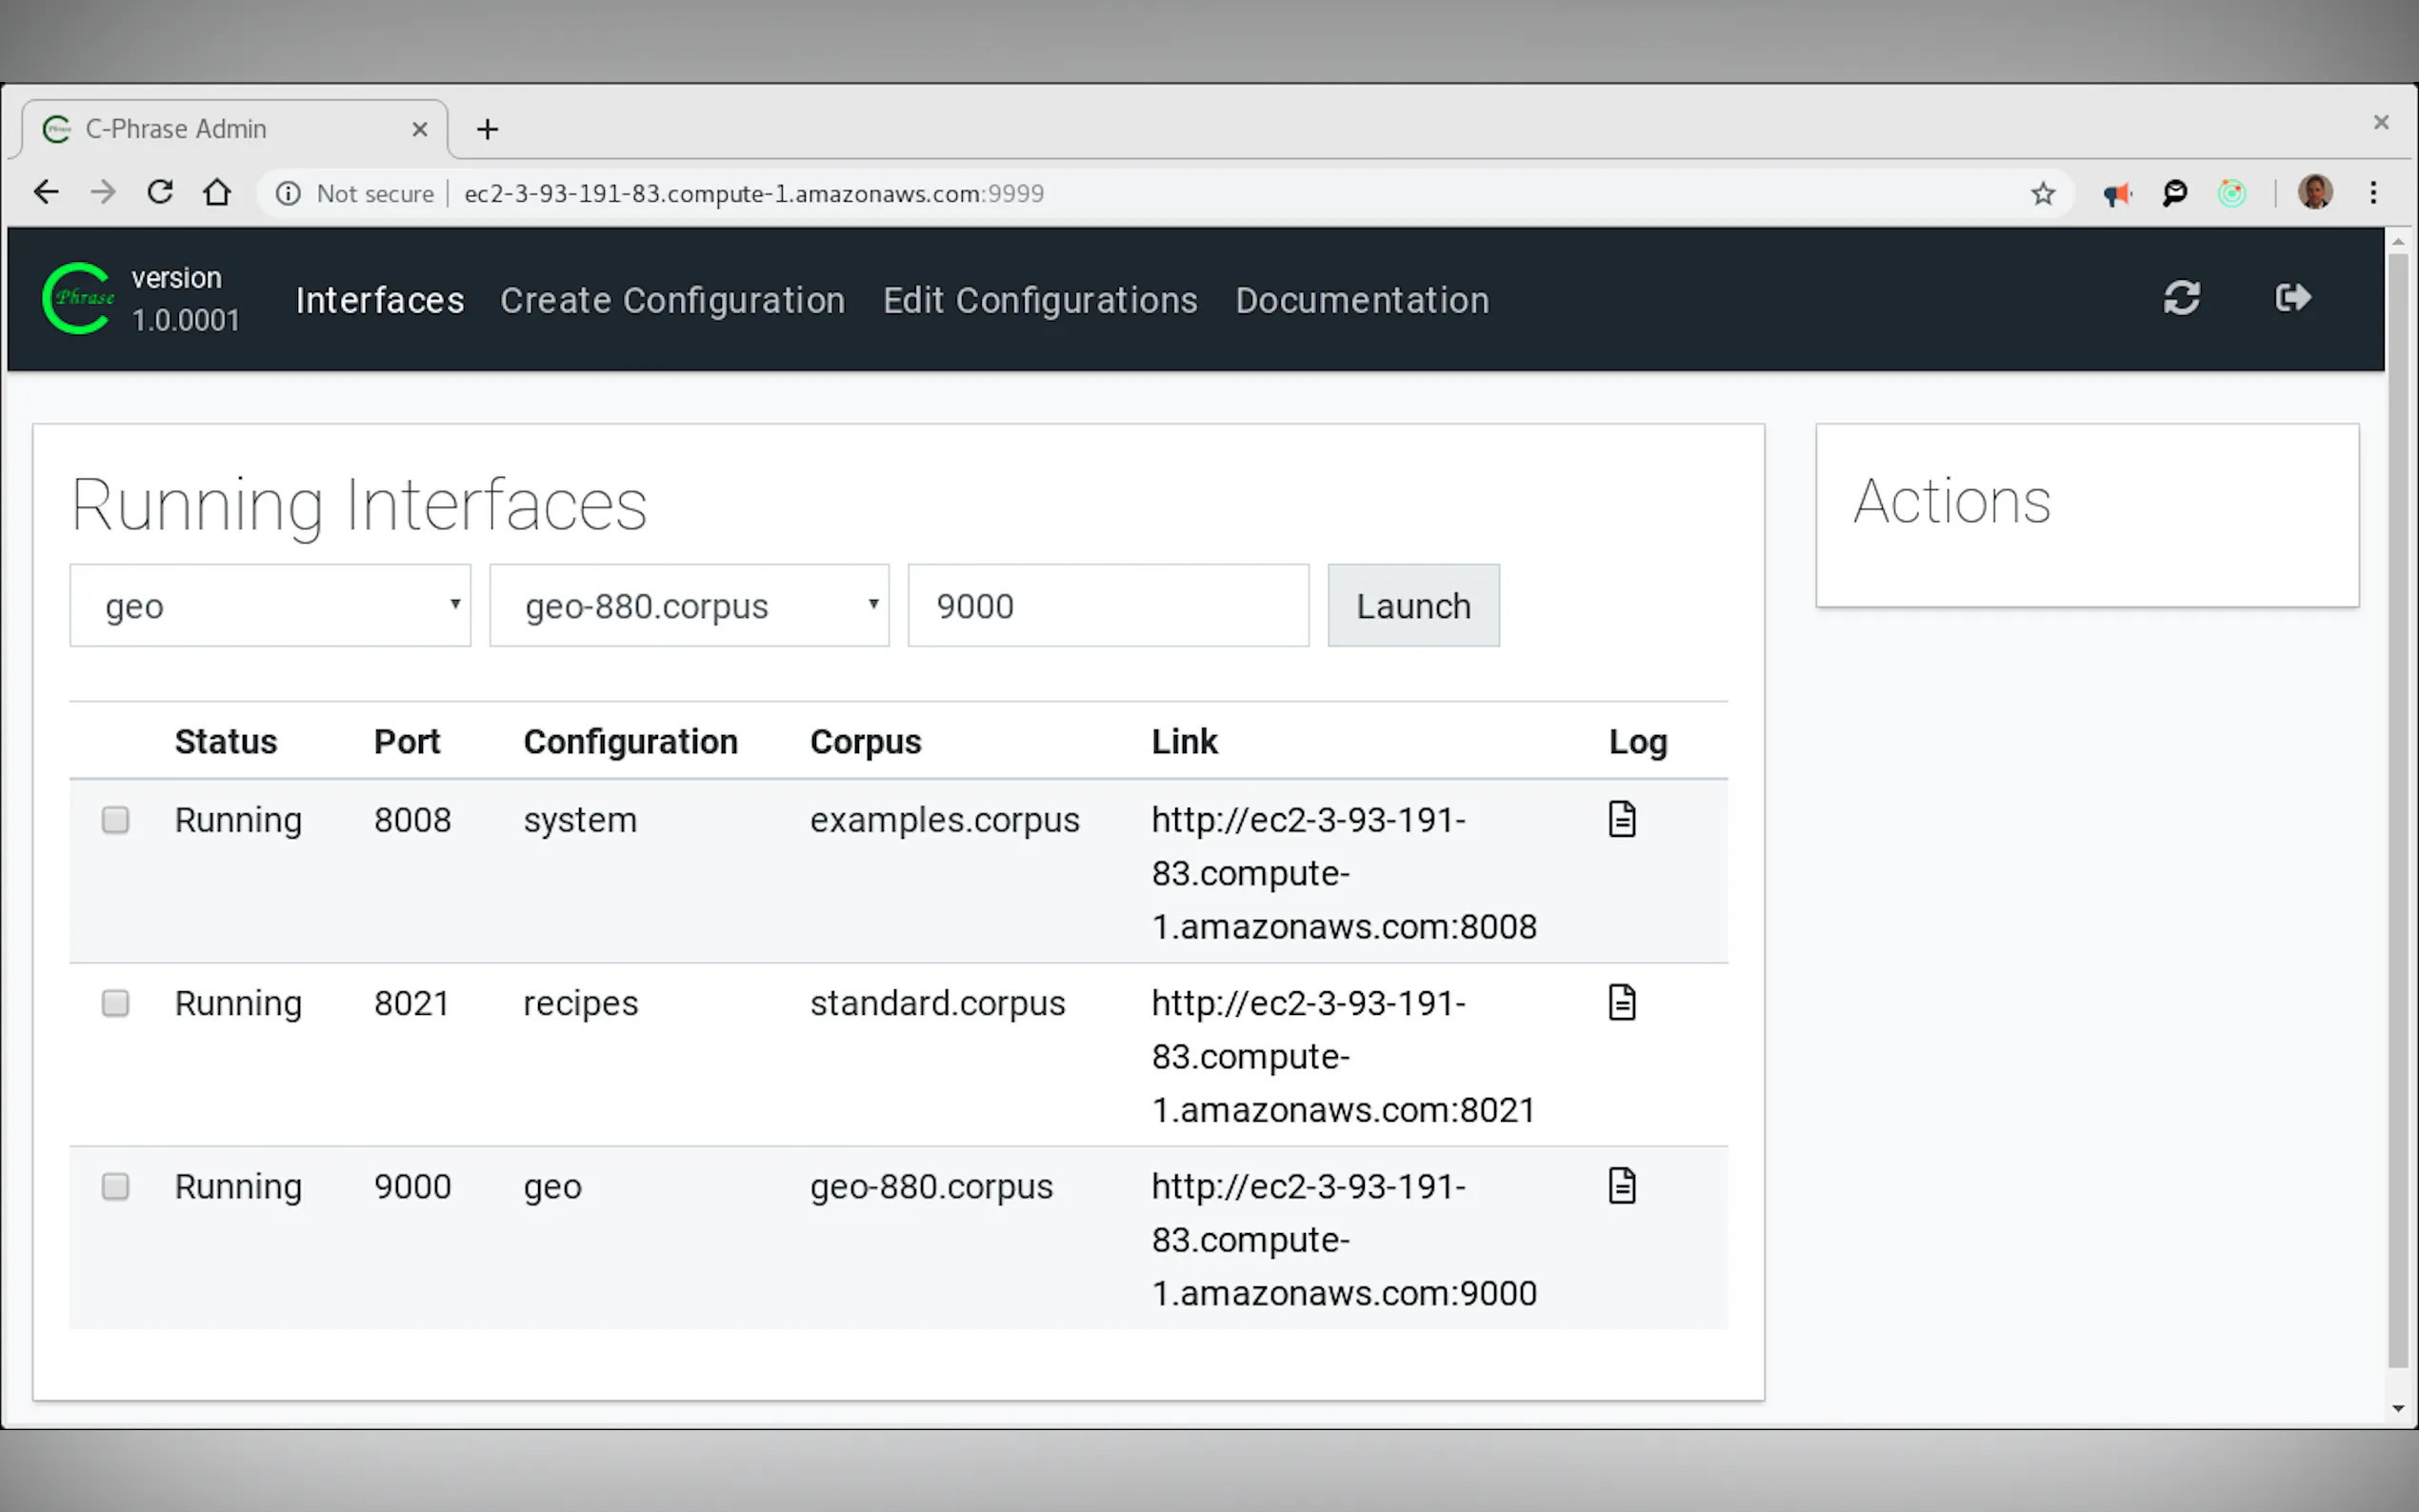Viewport: 2419px width, 1512px height.
Task: Check the box for the port 9000 row
Action: (x=115, y=1186)
